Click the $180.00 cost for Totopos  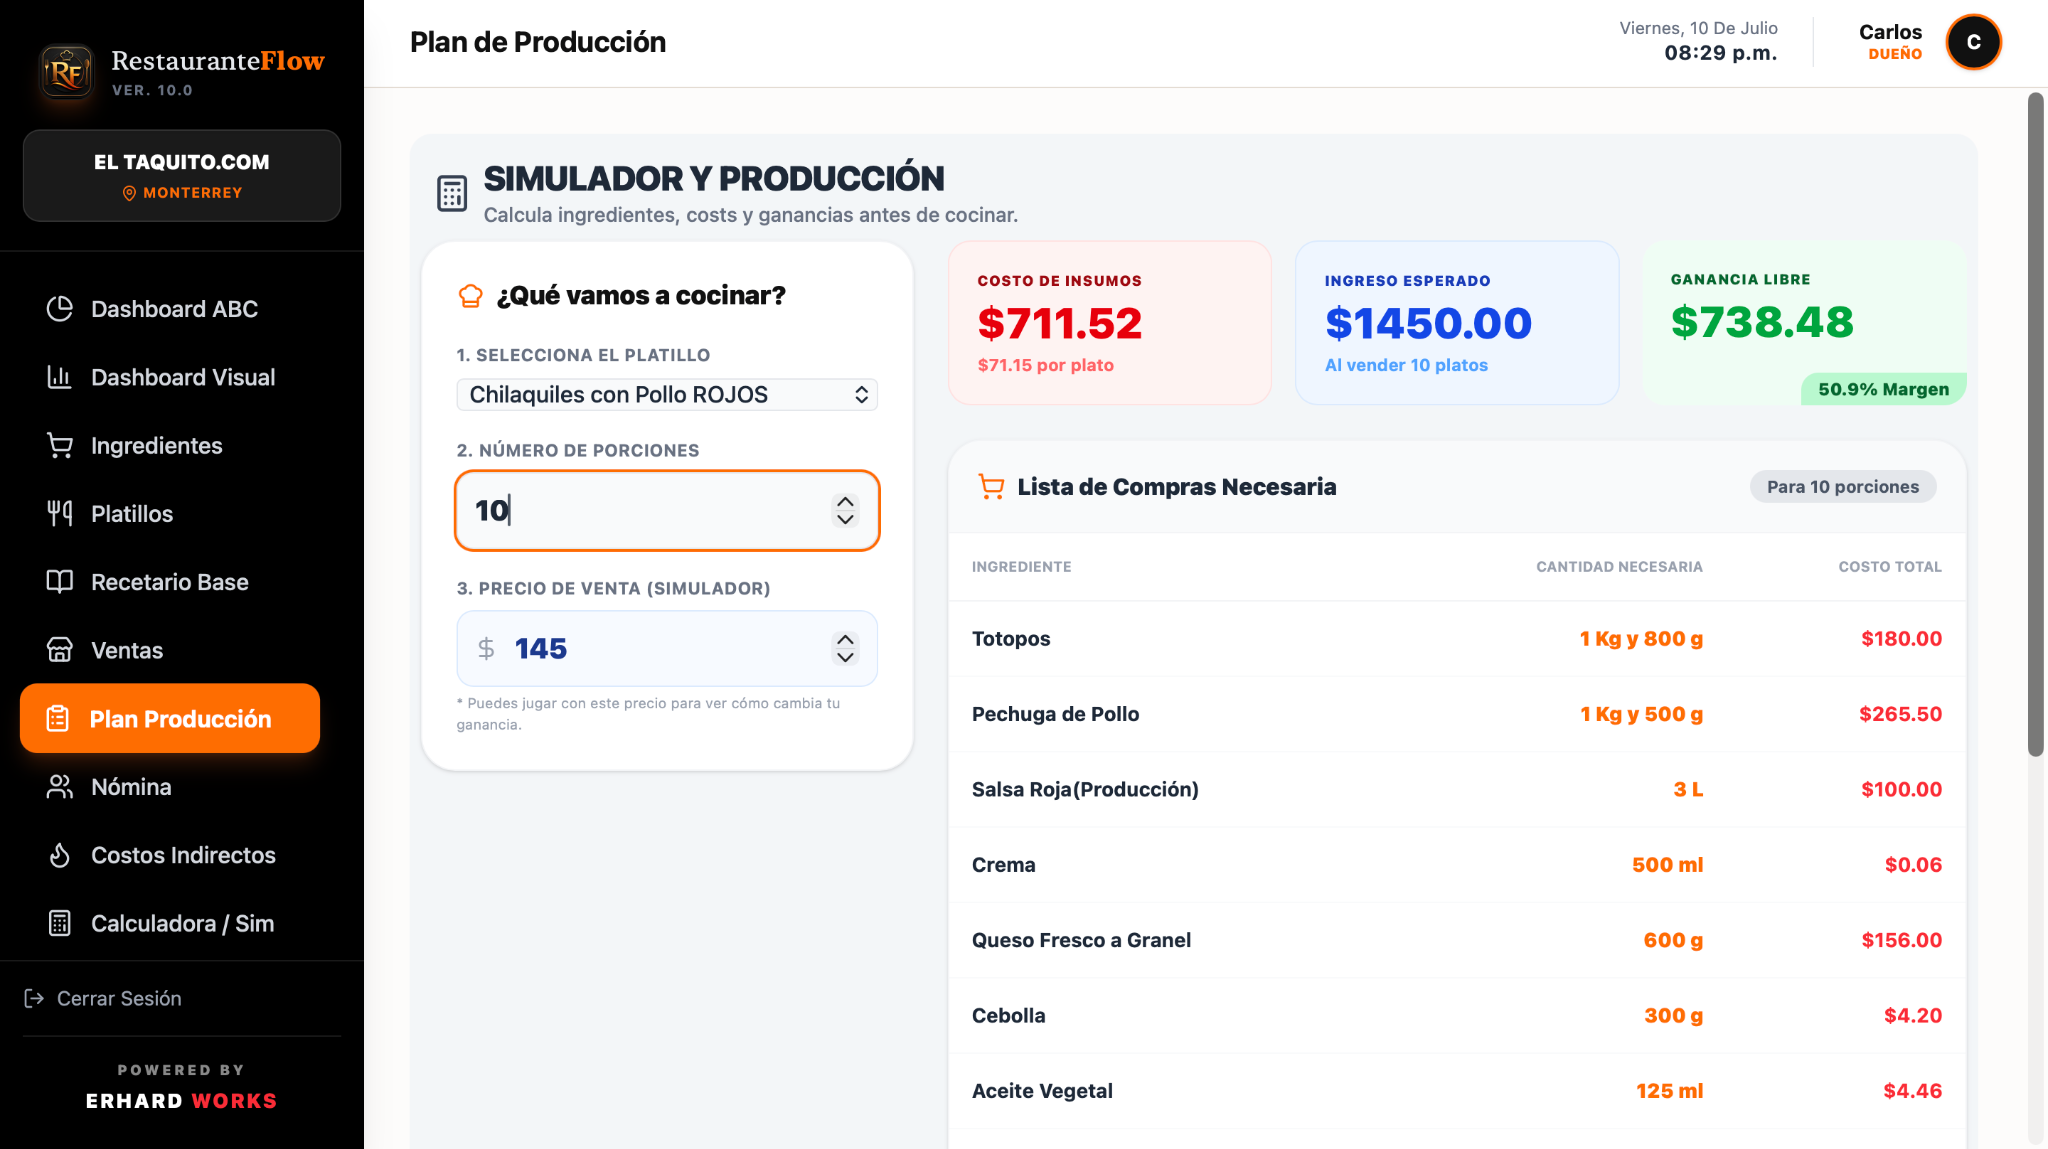pos(1901,639)
